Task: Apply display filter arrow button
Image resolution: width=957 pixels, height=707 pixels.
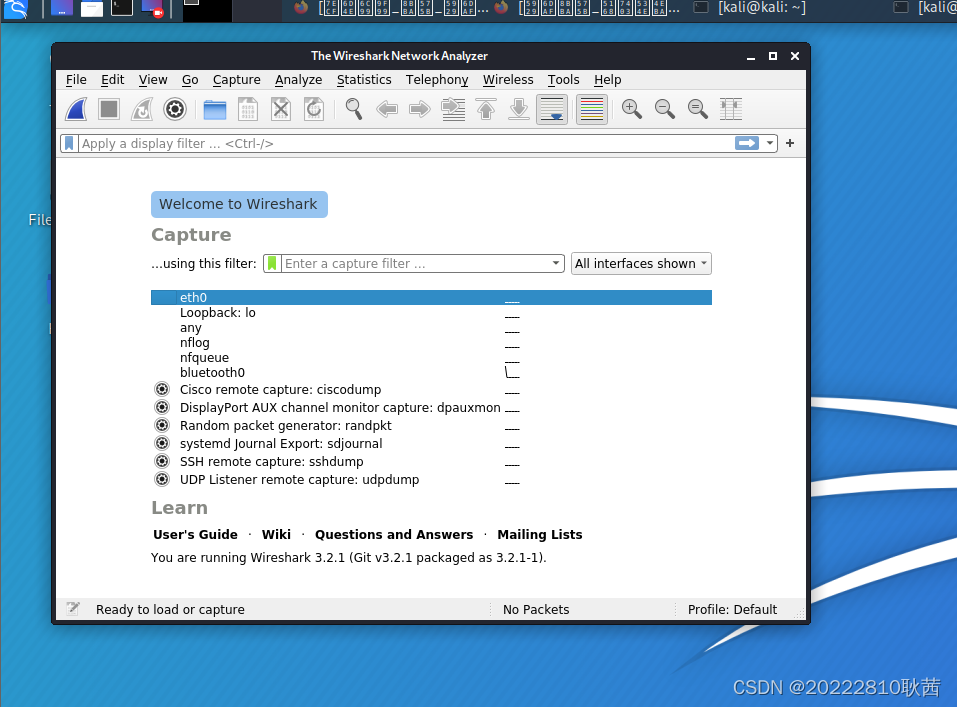Action: click(x=747, y=143)
